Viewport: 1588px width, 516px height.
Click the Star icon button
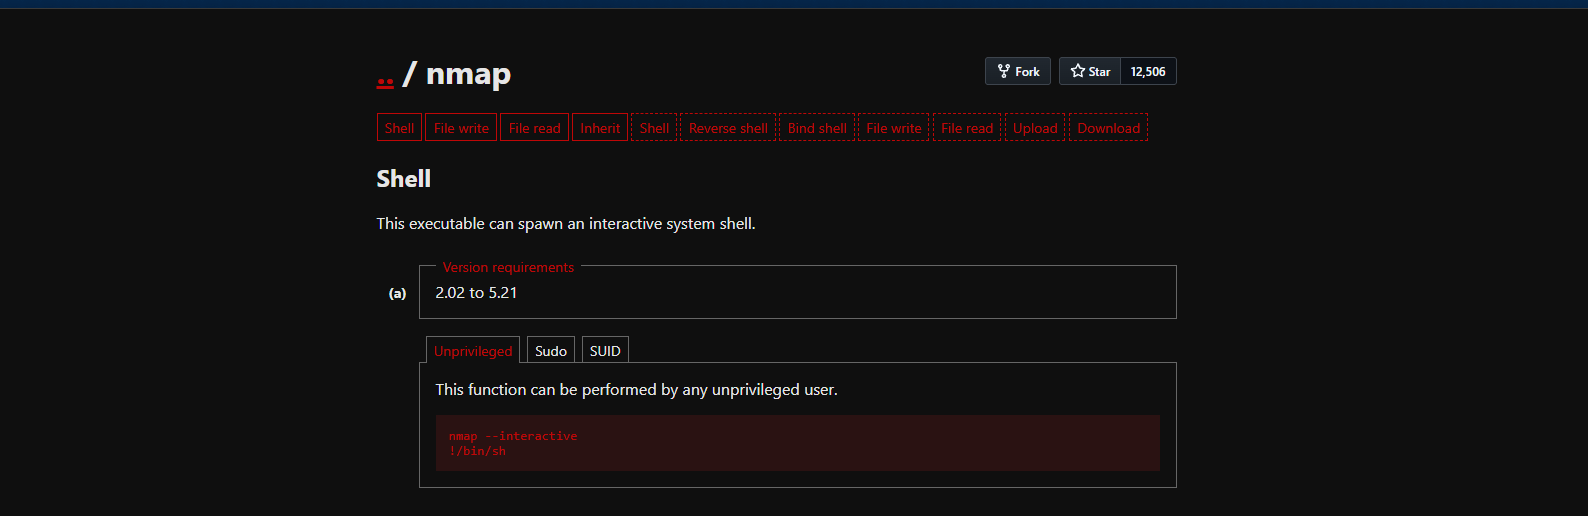(1090, 71)
